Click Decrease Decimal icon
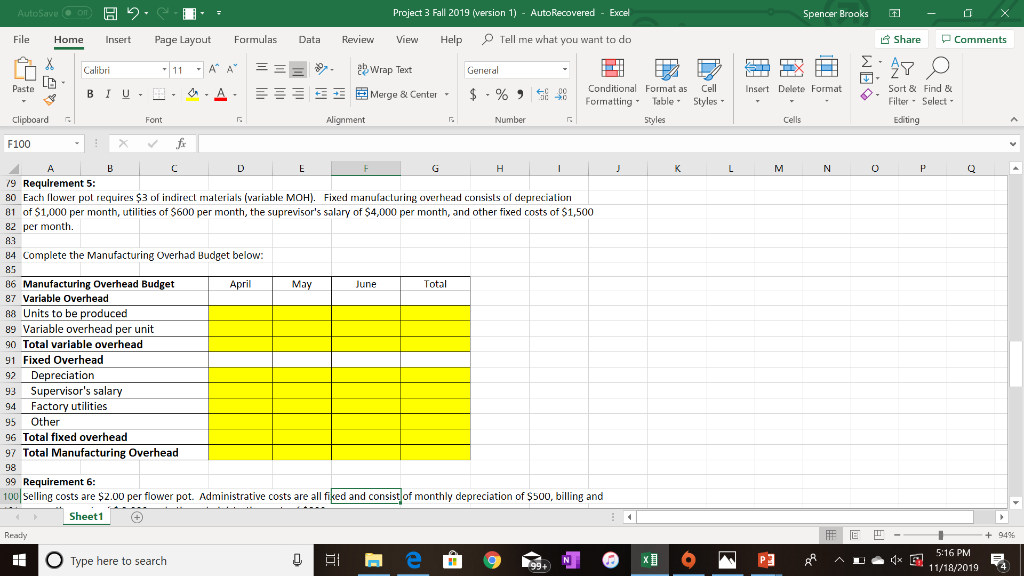Image resolution: width=1024 pixels, height=576 pixels. pos(561,95)
